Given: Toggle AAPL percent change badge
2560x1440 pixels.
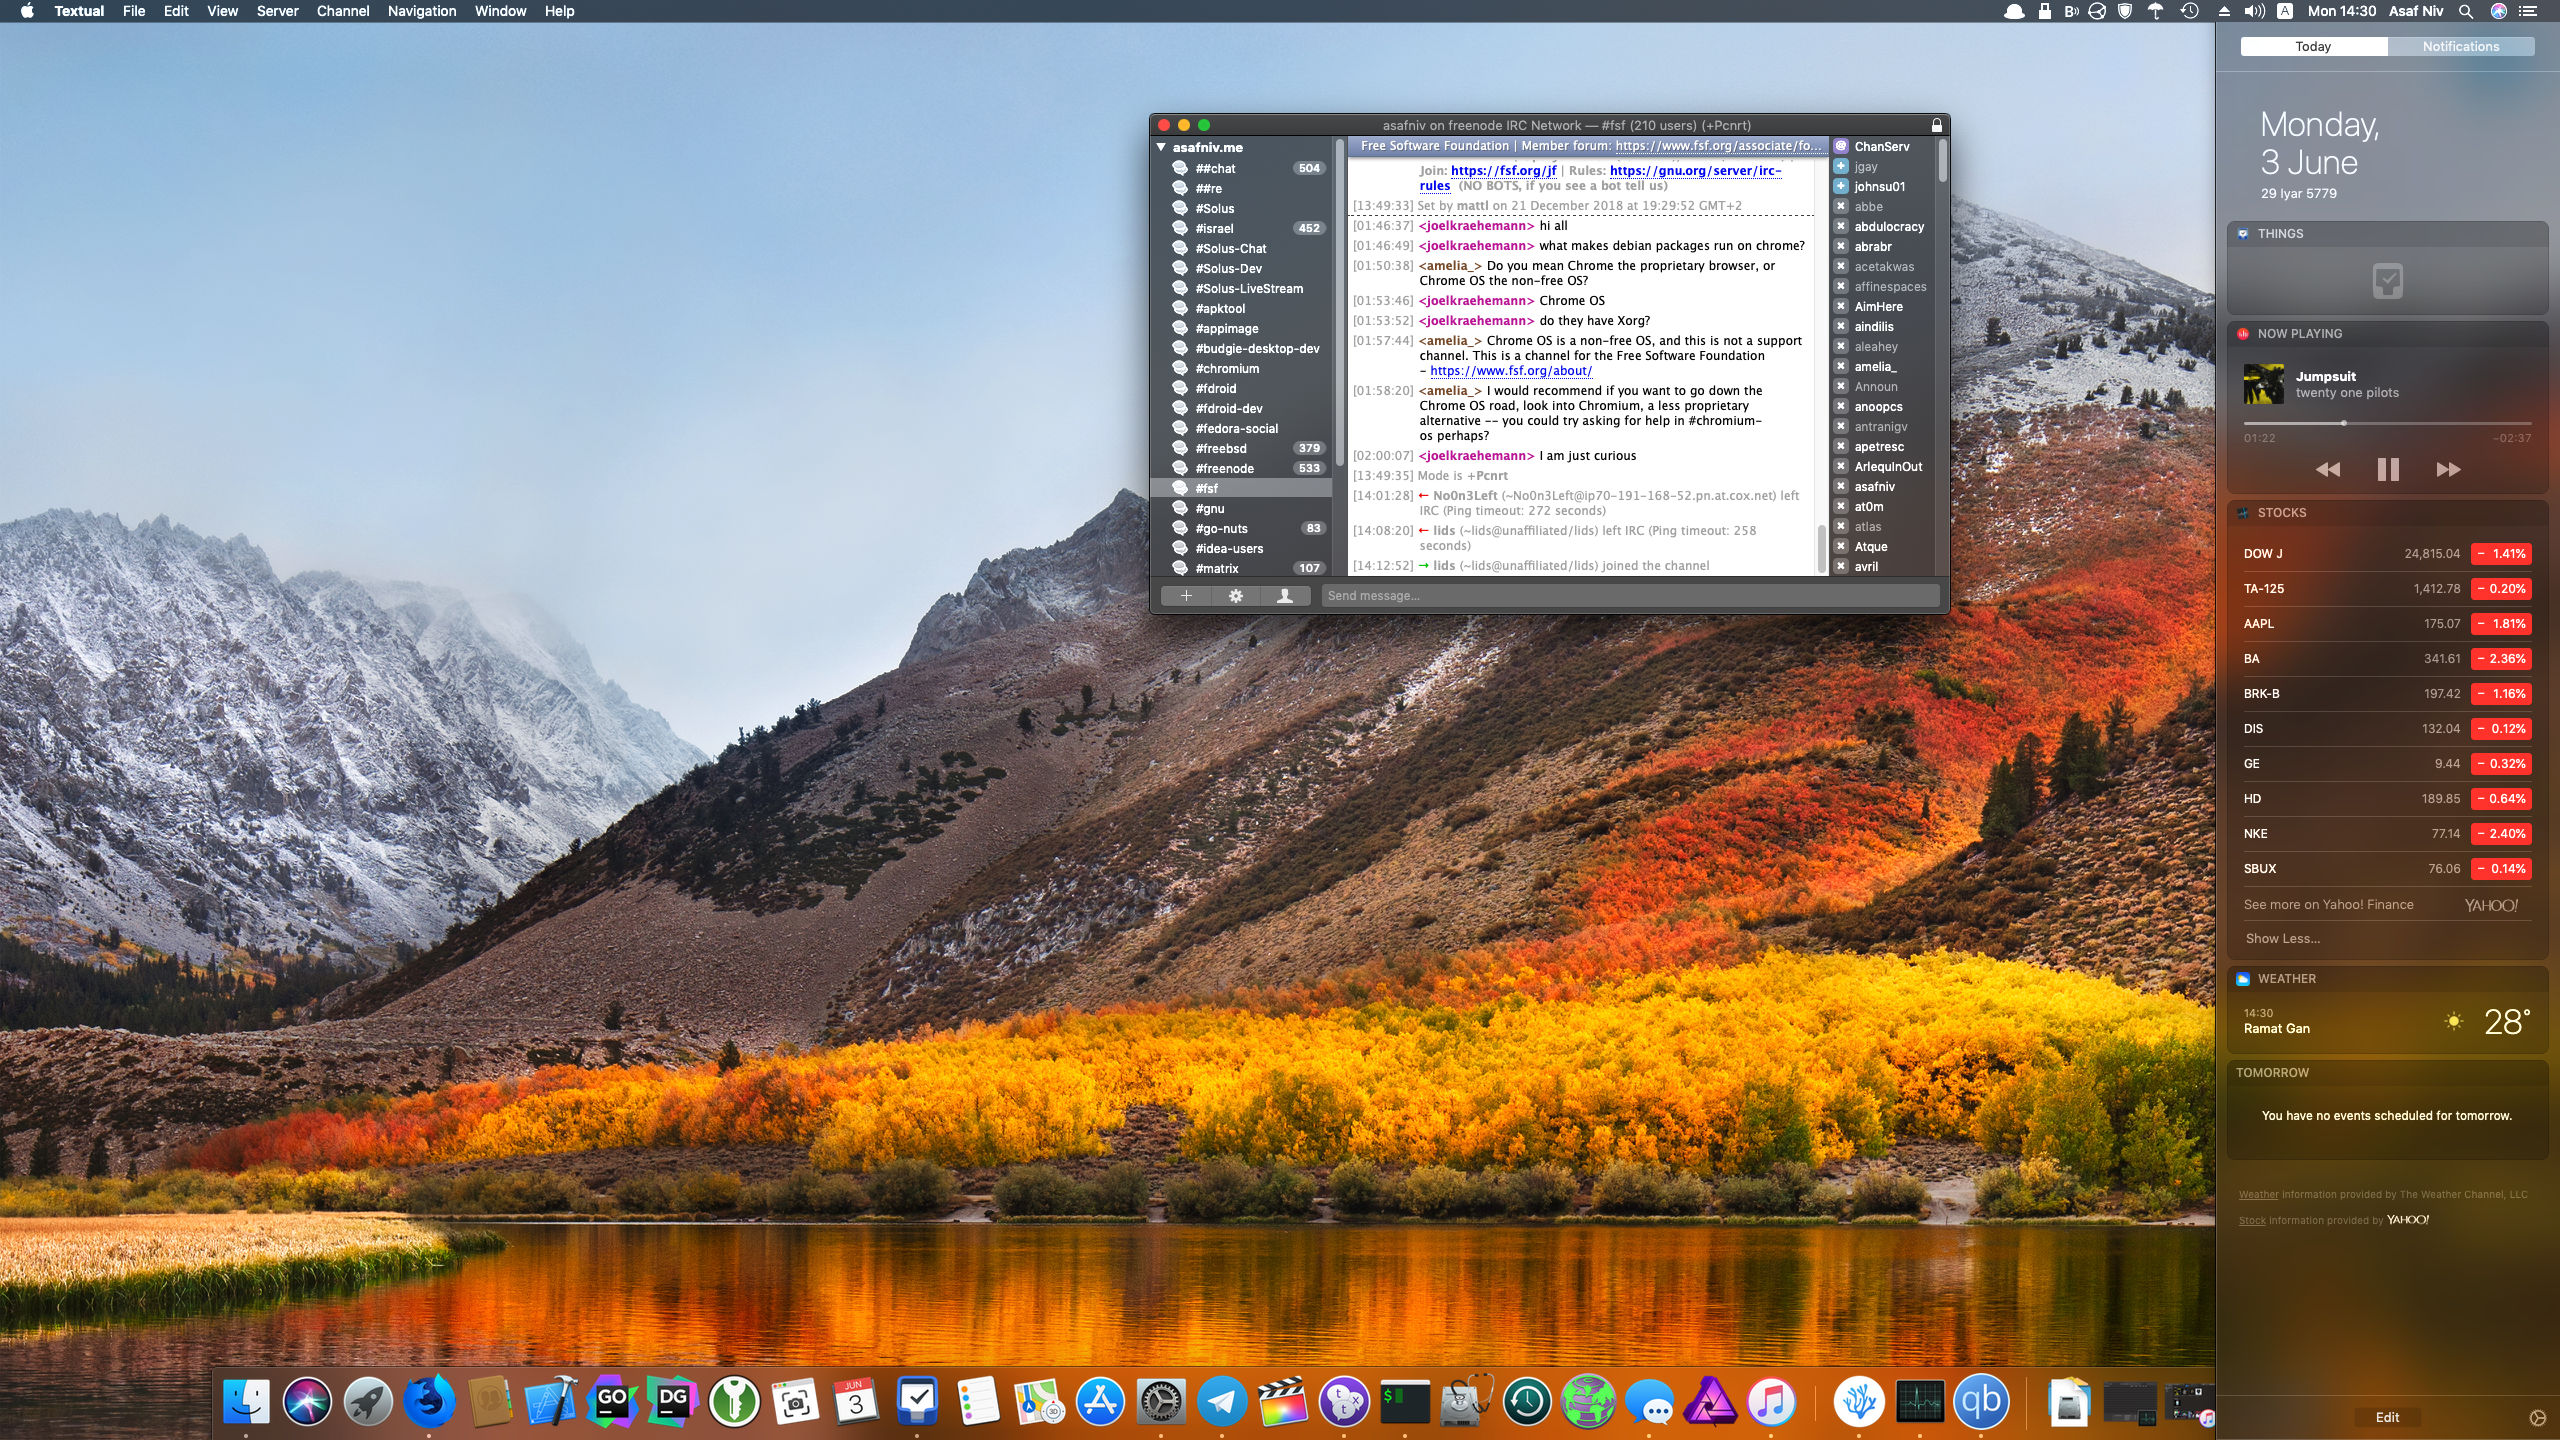Looking at the screenshot, I should pyautogui.click(x=2502, y=624).
